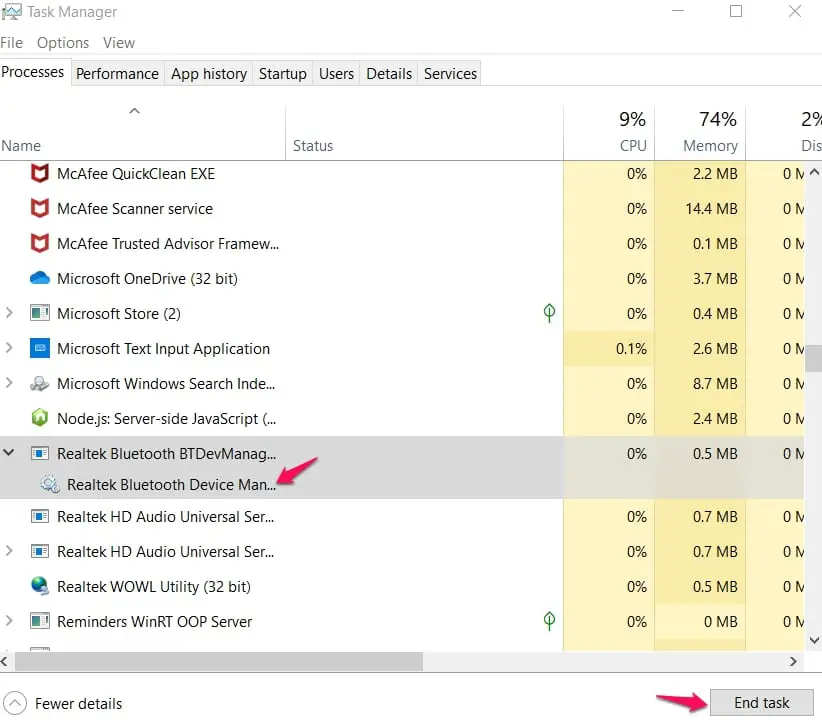Click the Windows Search Indexer icon

(40, 384)
